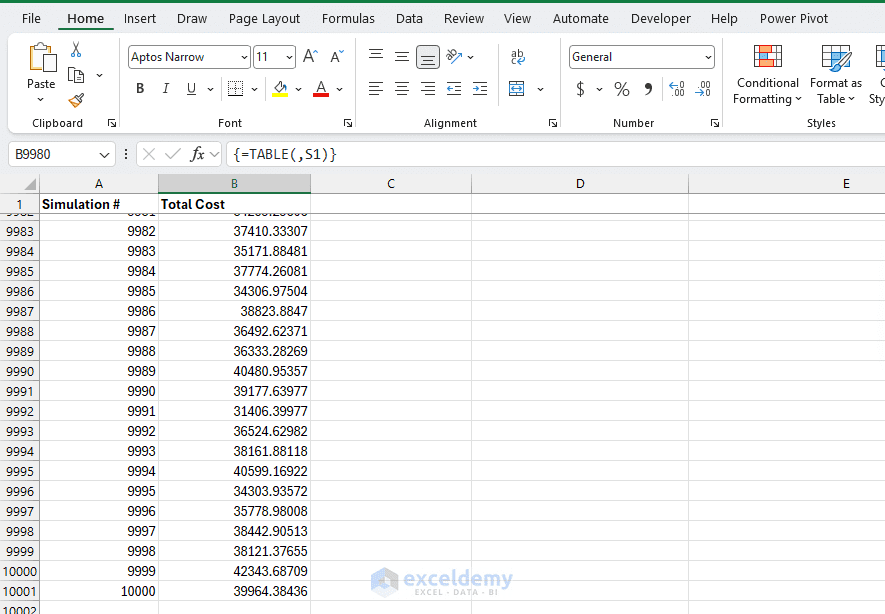This screenshot has width=885, height=614.
Task: Decrease the indent
Action: 454,89
